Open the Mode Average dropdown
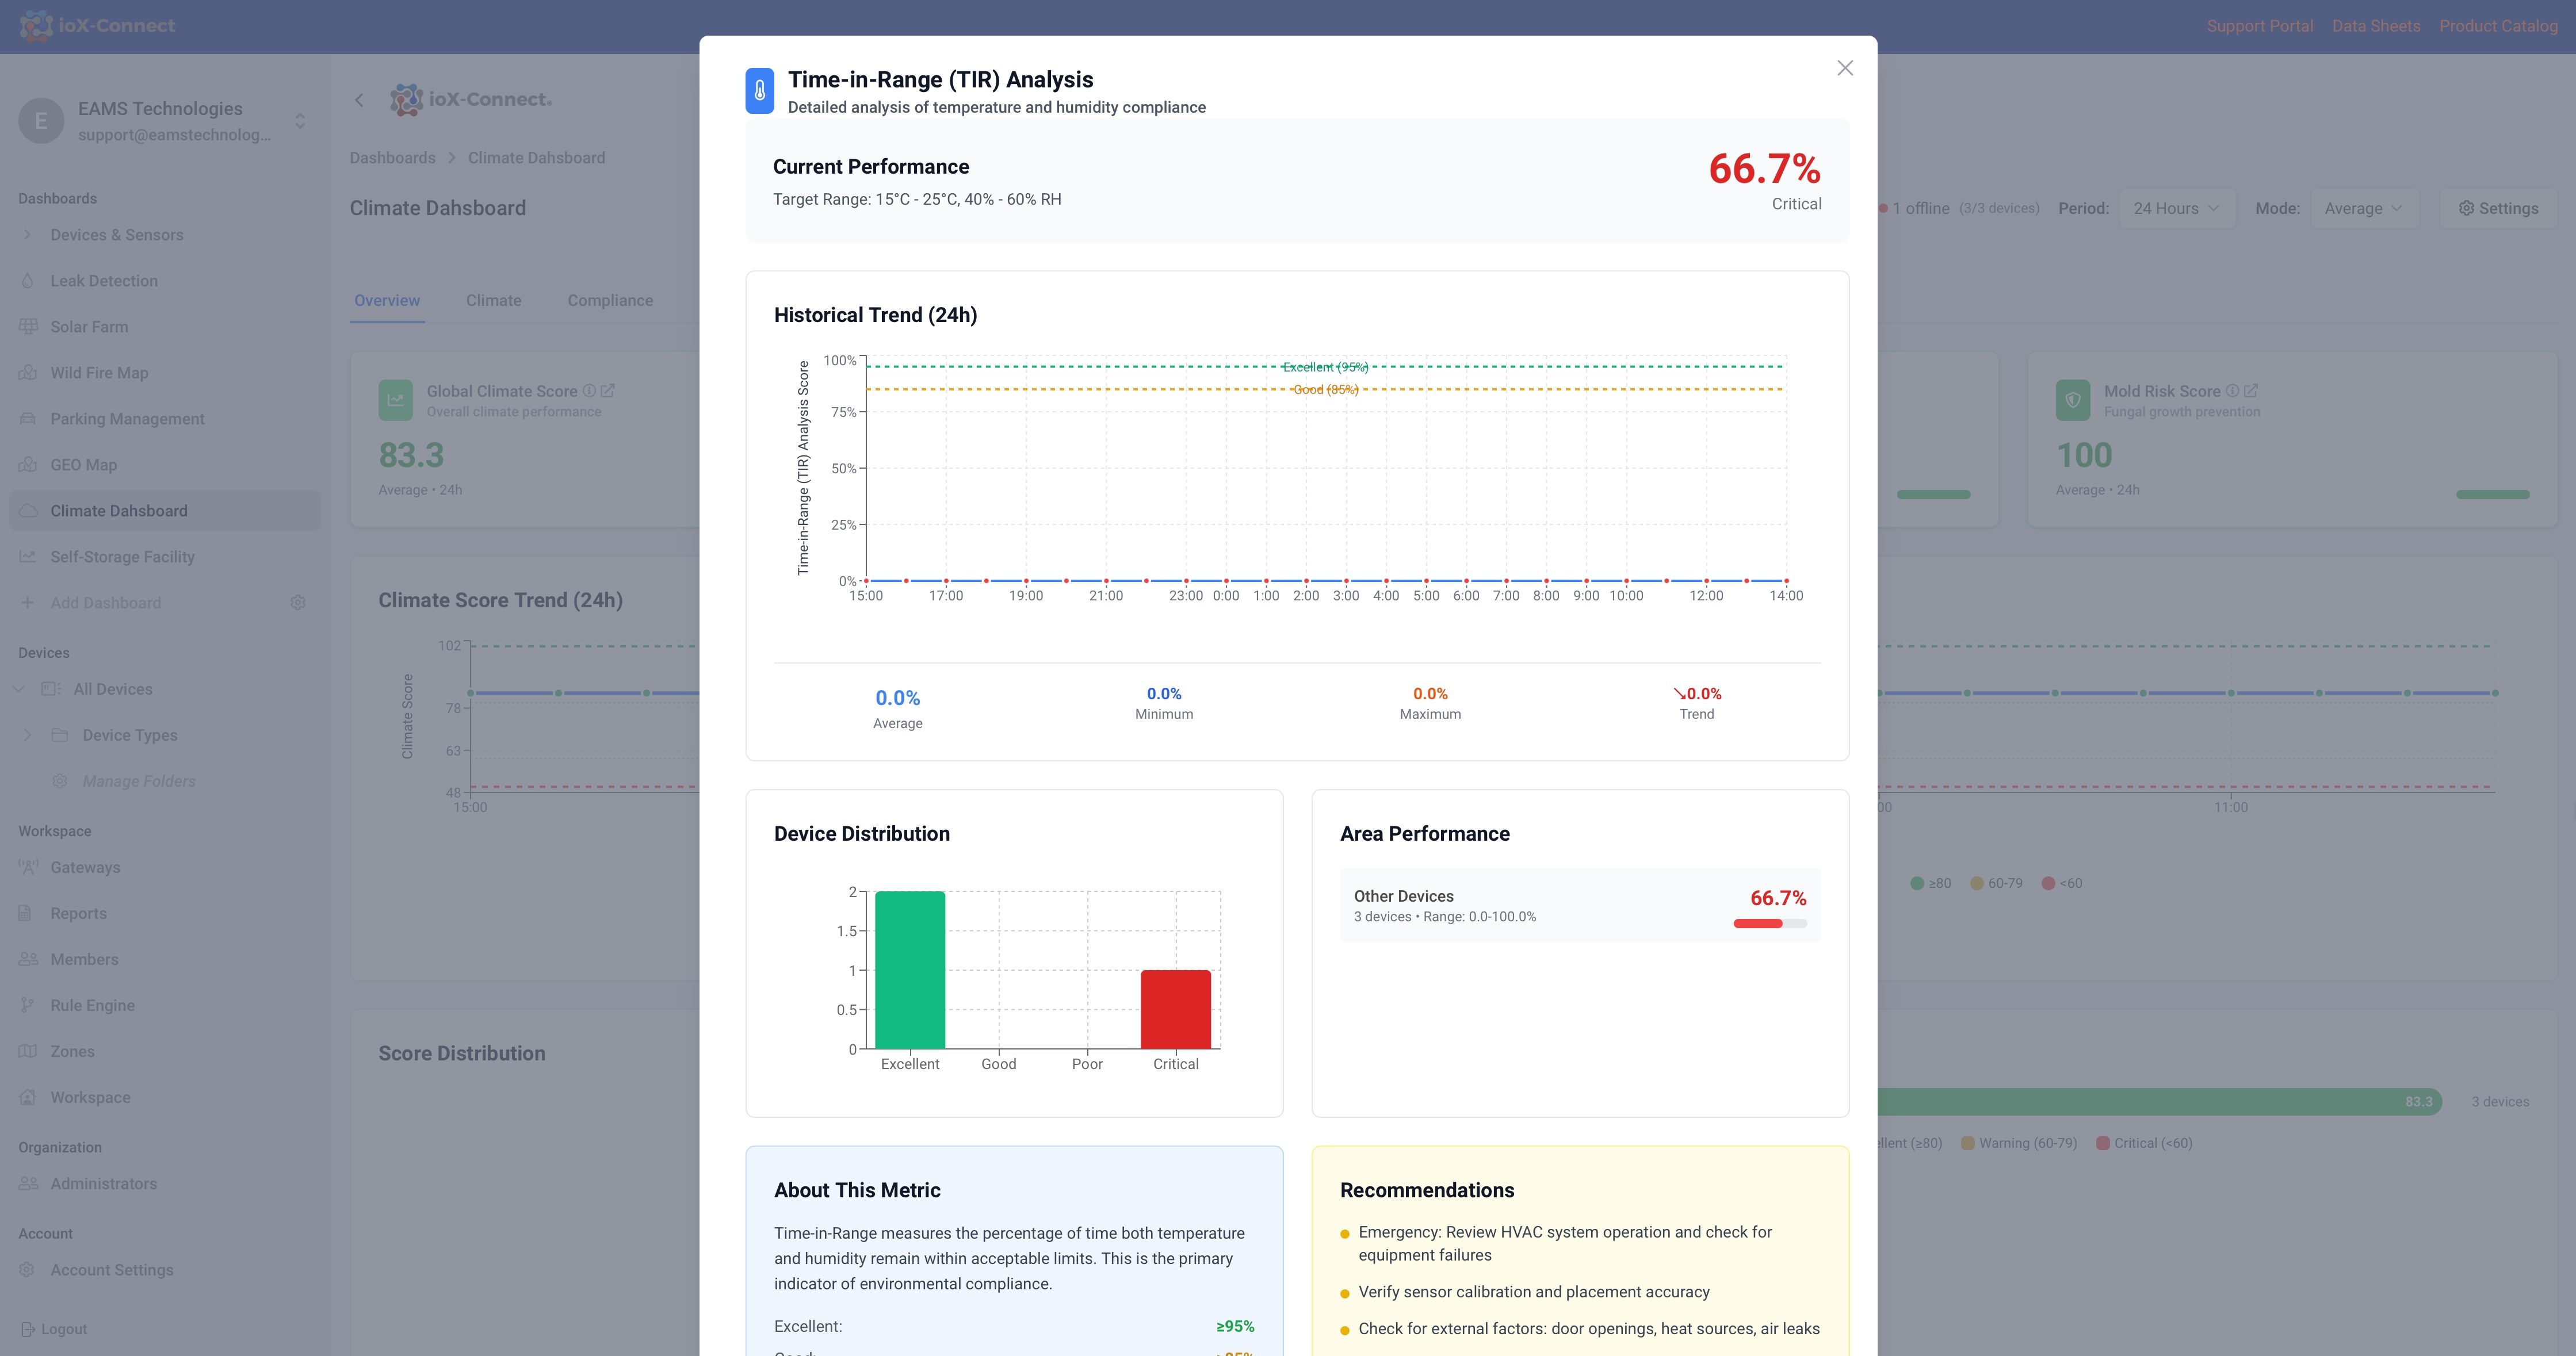2576x1356 pixels. tap(2363, 208)
